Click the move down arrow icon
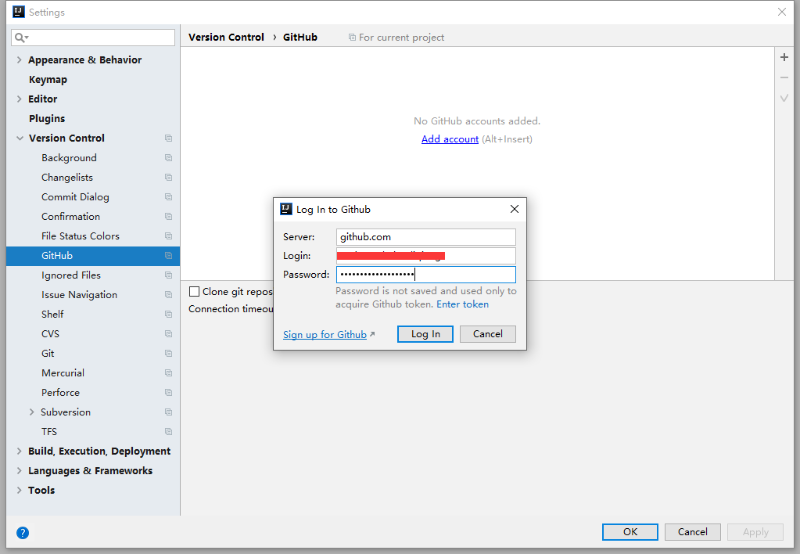Viewport: 800px width, 554px height. pos(784,98)
